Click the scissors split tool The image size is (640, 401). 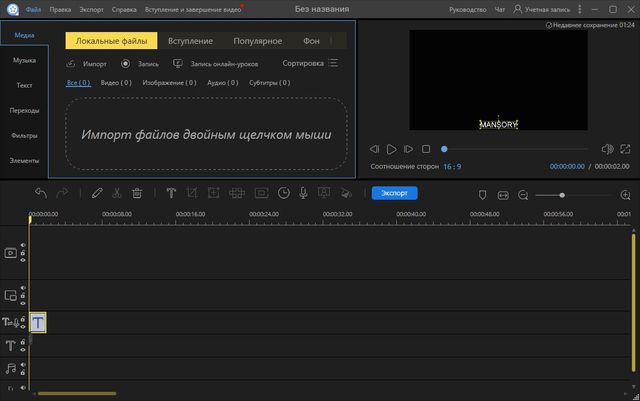click(116, 193)
